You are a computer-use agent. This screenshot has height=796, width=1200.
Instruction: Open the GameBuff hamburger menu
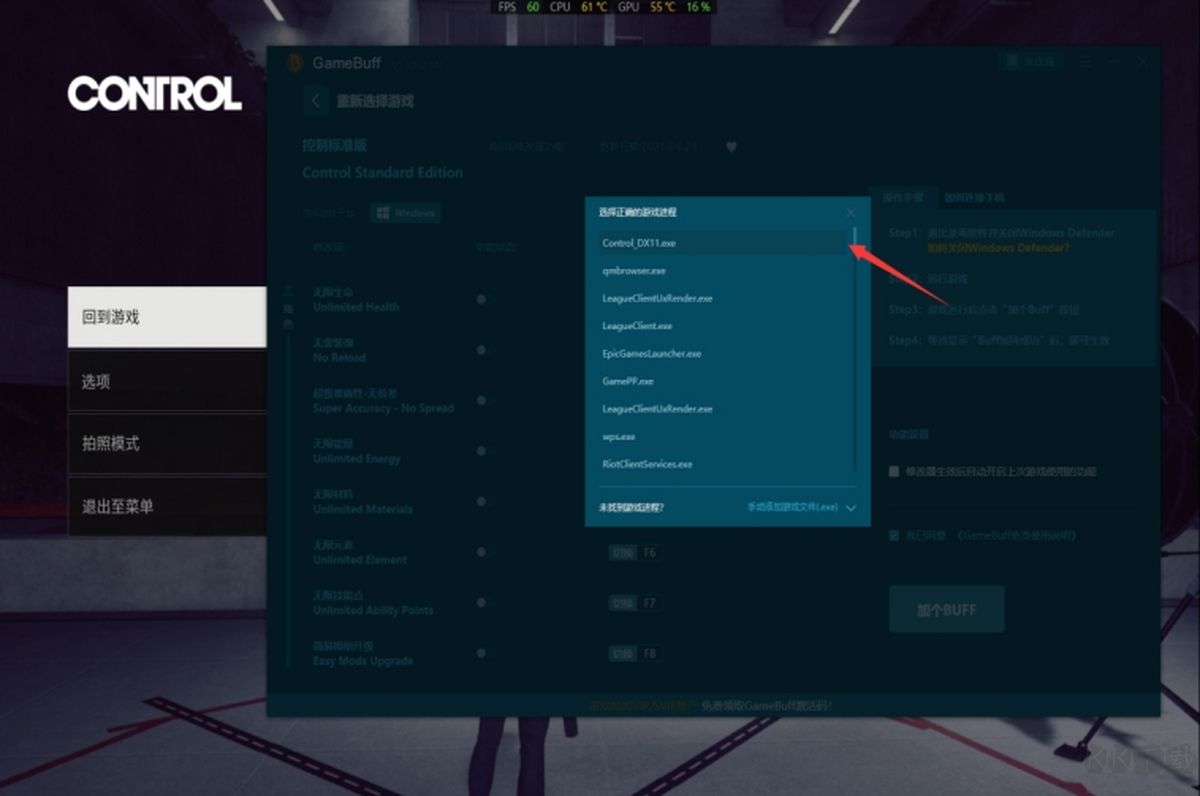coord(1086,62)
